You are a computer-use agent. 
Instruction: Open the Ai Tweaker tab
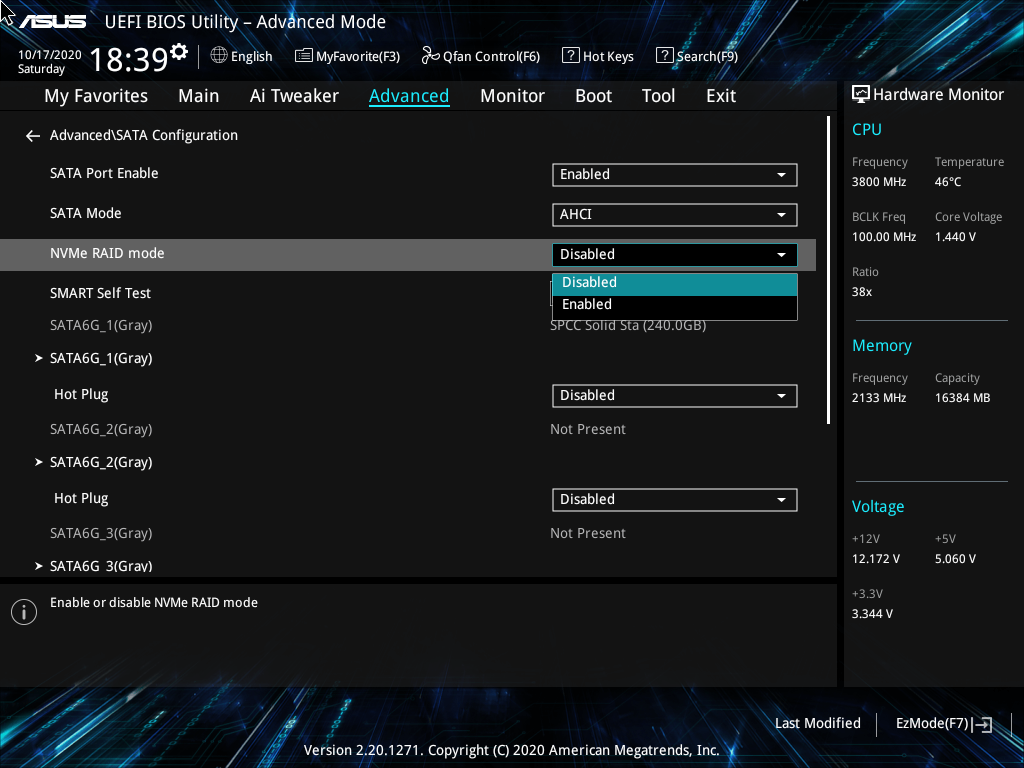coord(294,96)
